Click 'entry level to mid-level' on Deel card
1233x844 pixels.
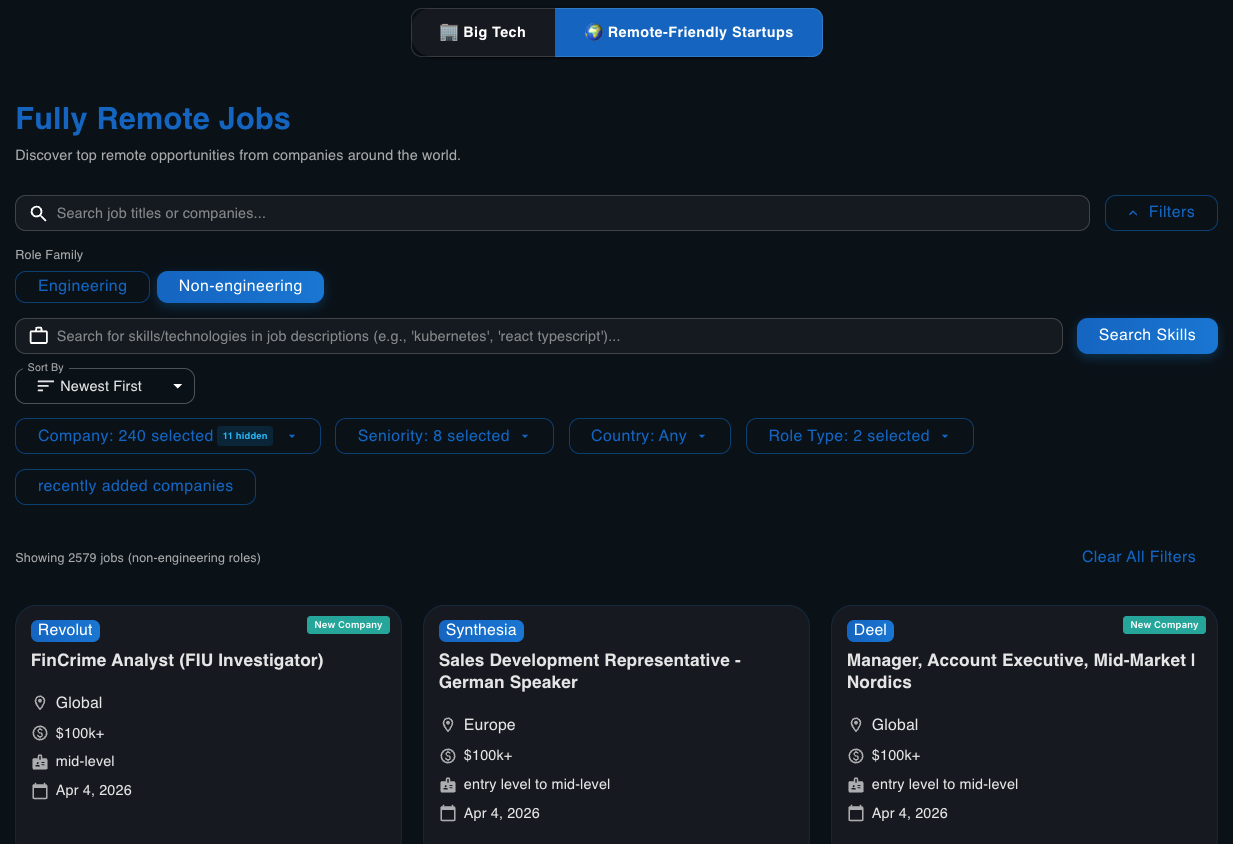pyautogui.click(x=945, y=785)
